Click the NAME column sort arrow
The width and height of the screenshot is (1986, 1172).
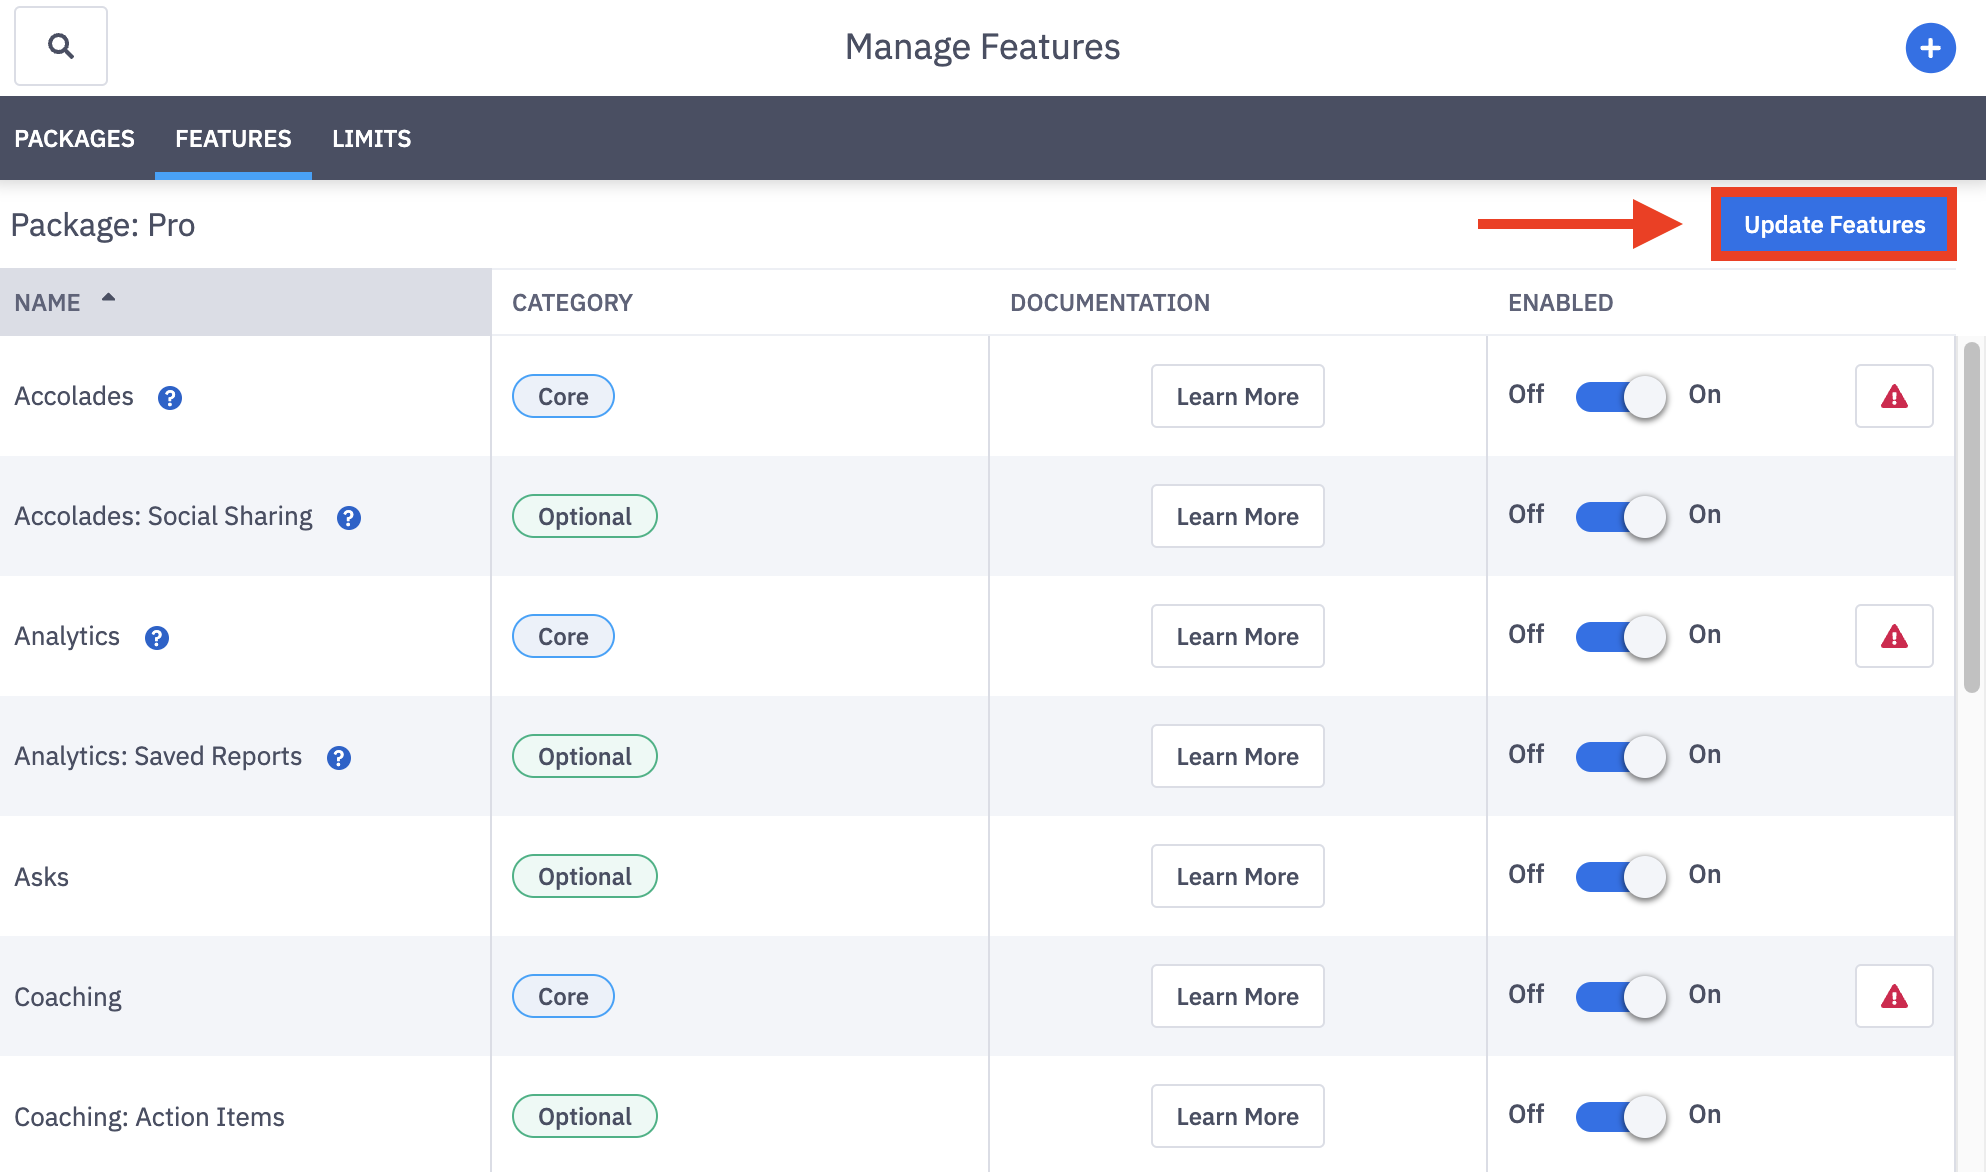click(x=108, y=297)
